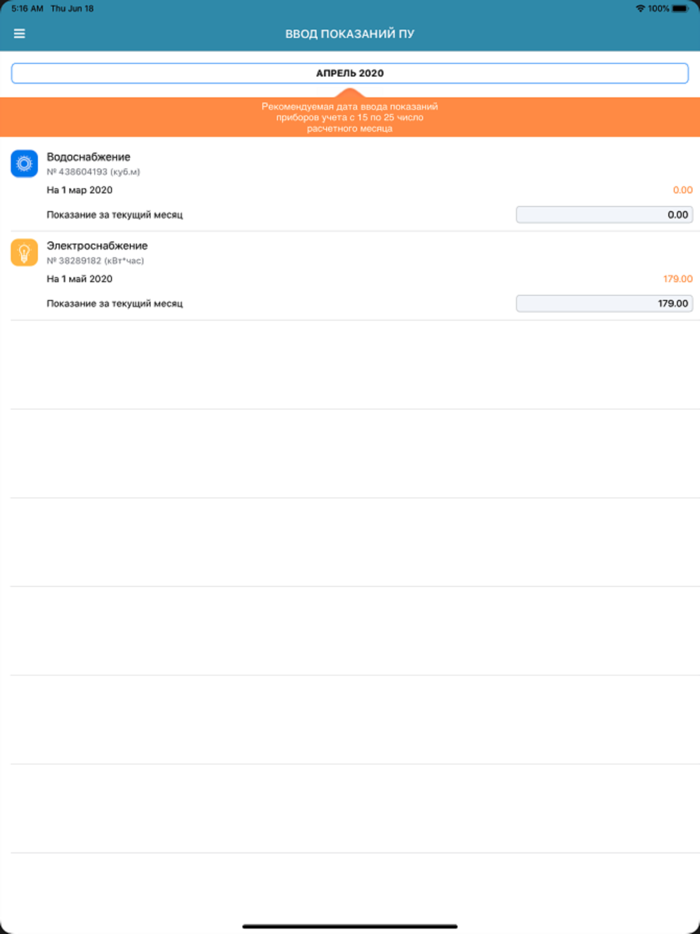Click the battery indicator icon
The width and height of the screenshot is (700, 934).
pyautogui.click(x=681, y=8)
